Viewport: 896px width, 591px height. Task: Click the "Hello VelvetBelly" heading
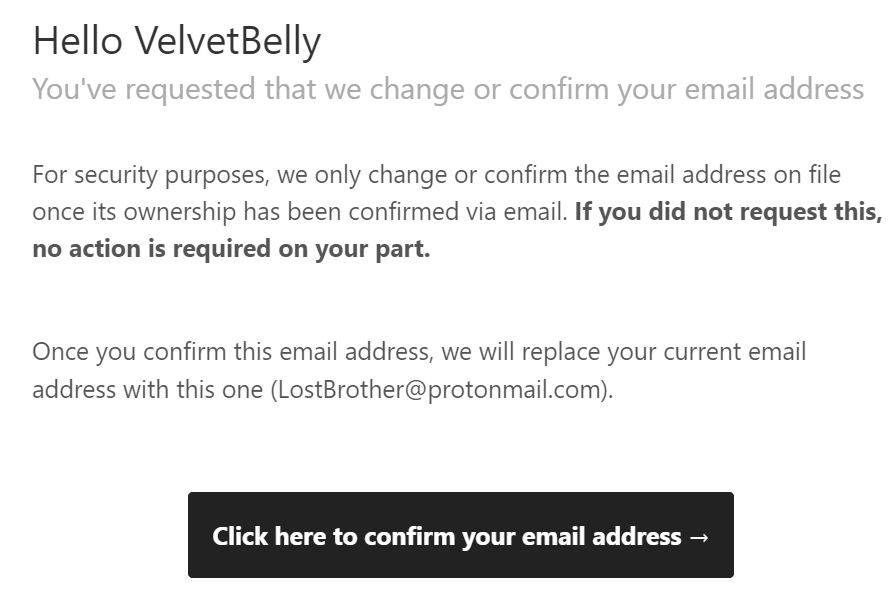[177, 42]
